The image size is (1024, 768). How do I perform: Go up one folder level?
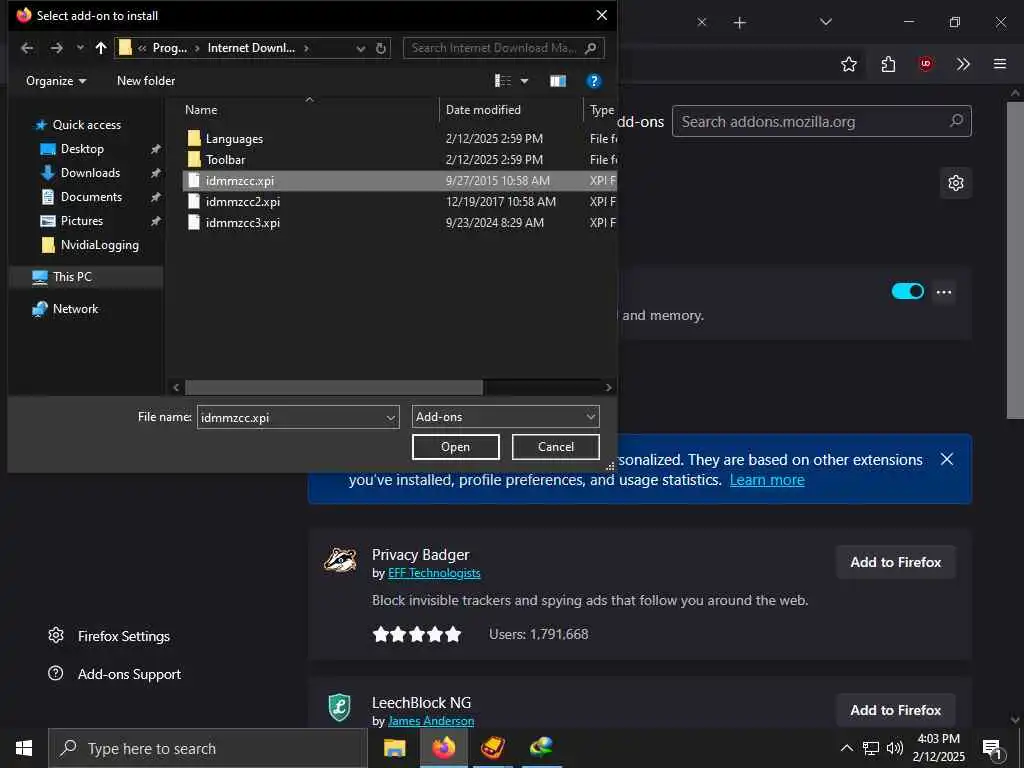tap(101, 48)
